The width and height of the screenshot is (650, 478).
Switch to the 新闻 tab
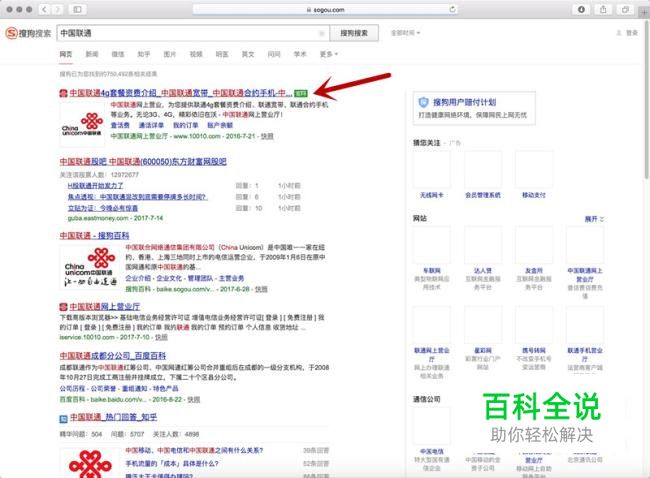tap(92, 54)
